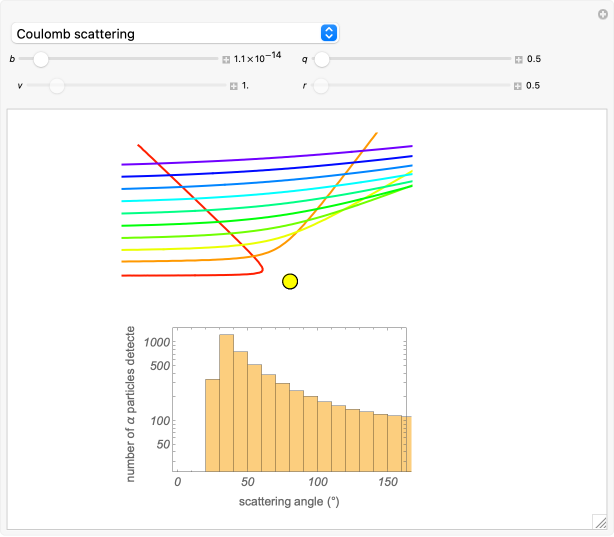Image resolution: width=614 pixels, height=537 pixels.
Task: Click the yellow nucleus circle
Action: [x=290, y=281]
